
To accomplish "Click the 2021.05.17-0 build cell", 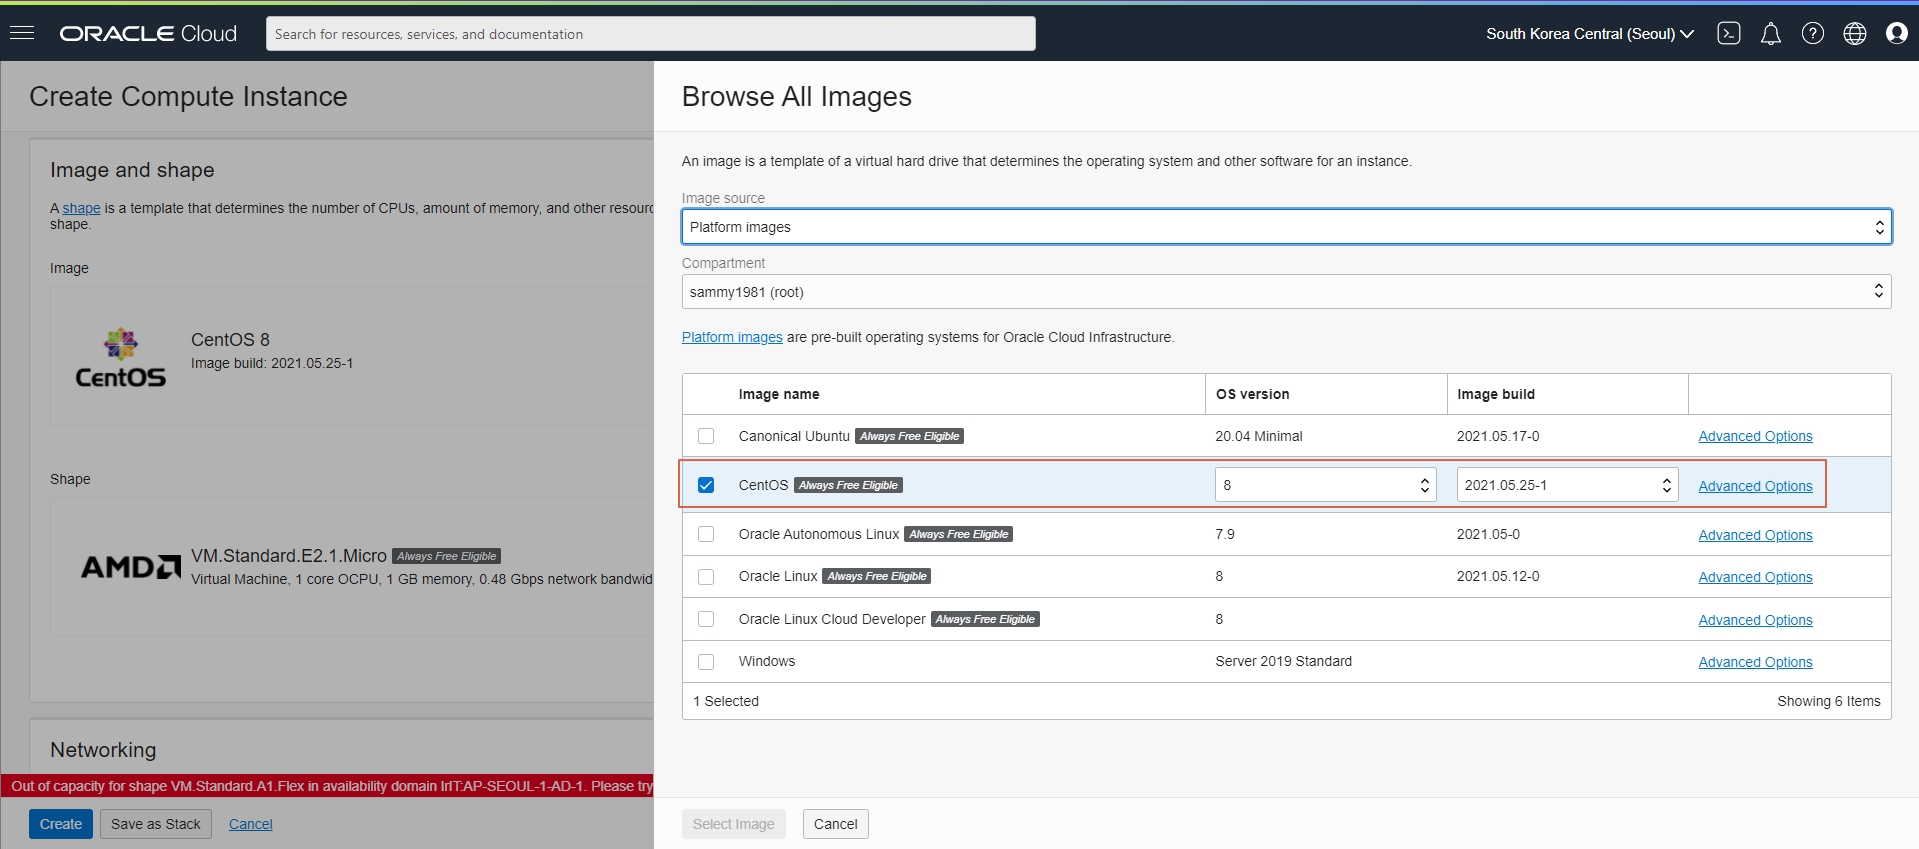I will click(x=1498, y=436).
